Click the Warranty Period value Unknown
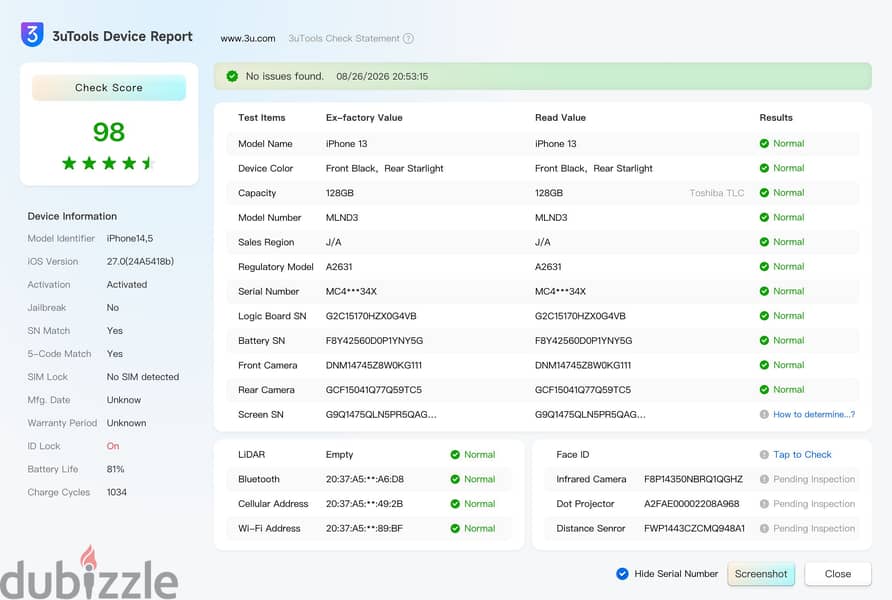 126,423
